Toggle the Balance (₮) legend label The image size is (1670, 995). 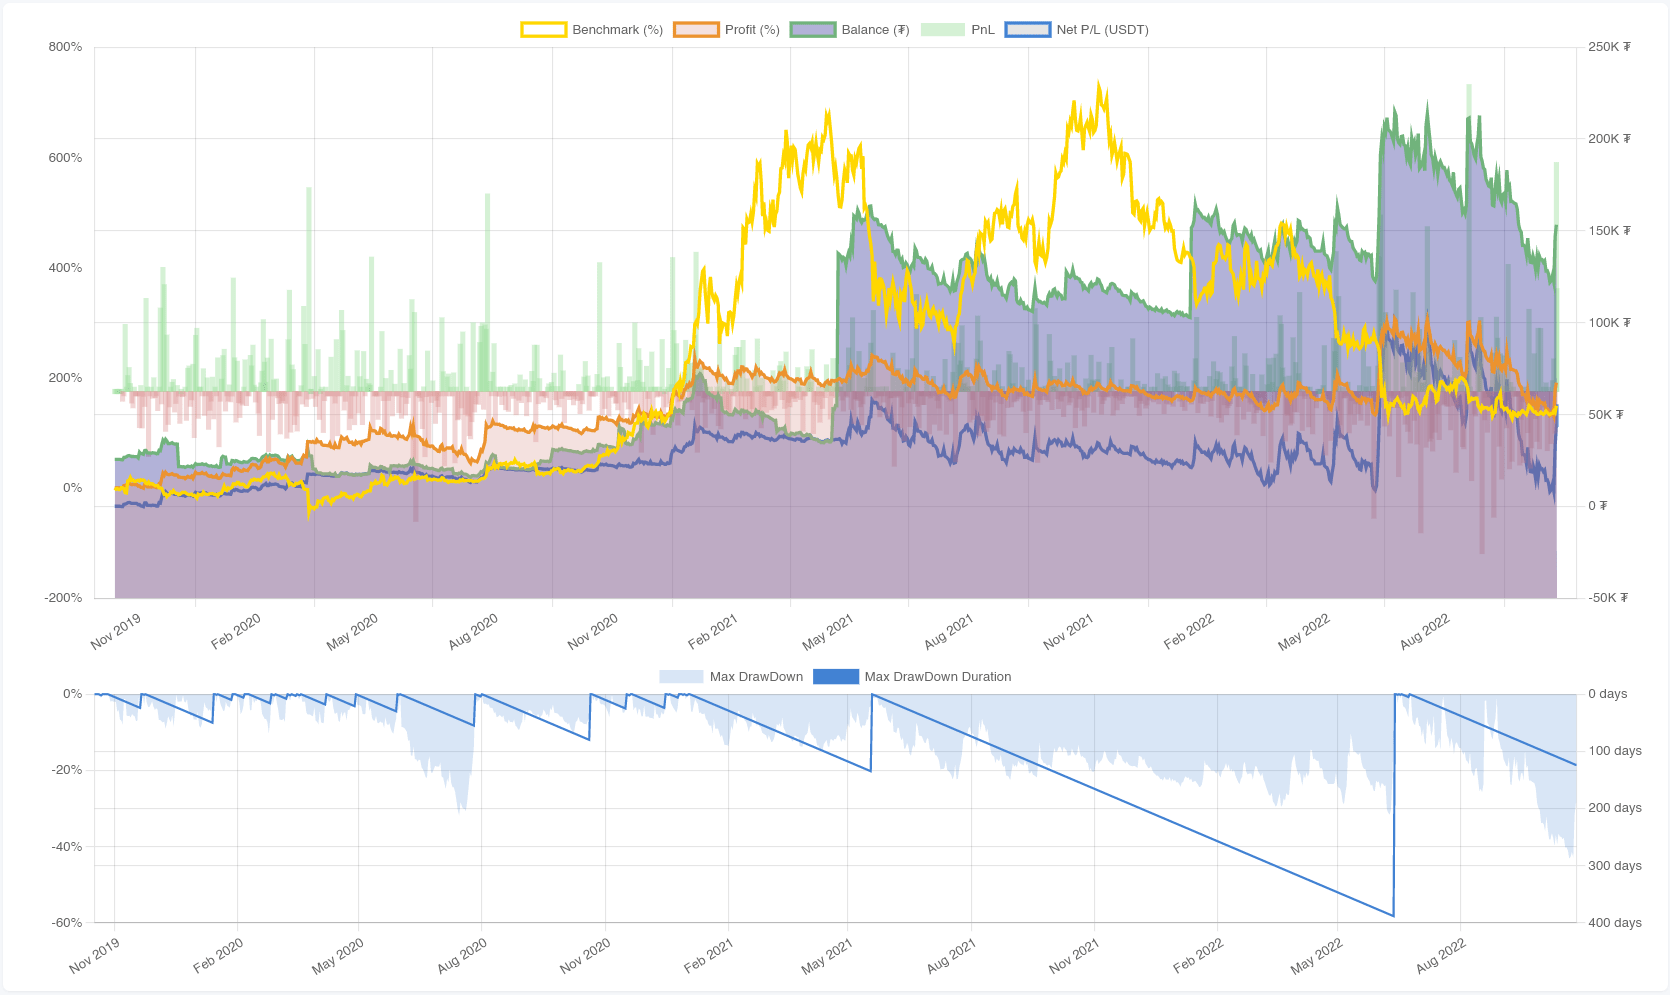coord(875,30)
